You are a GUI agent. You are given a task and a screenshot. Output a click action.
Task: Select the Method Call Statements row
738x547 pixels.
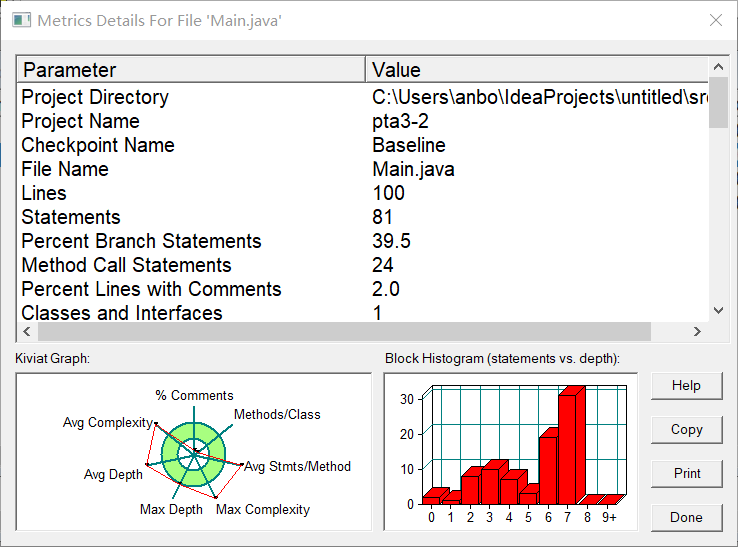362,265
